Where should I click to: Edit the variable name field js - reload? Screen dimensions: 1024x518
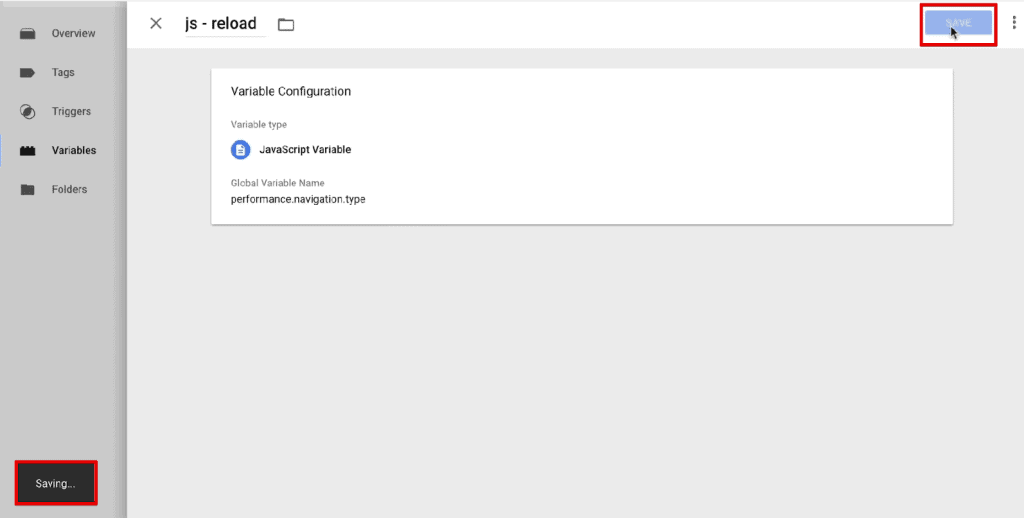tap(225, 24)
